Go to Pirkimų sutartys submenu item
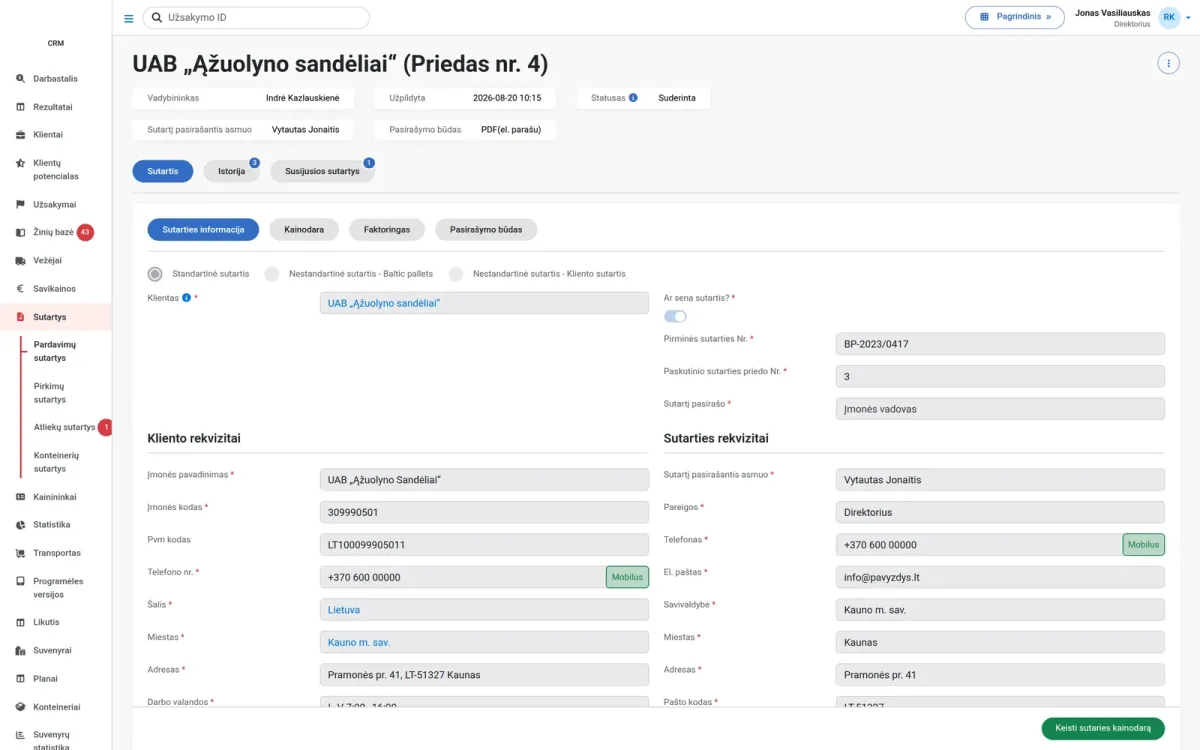 click(50, 393)
